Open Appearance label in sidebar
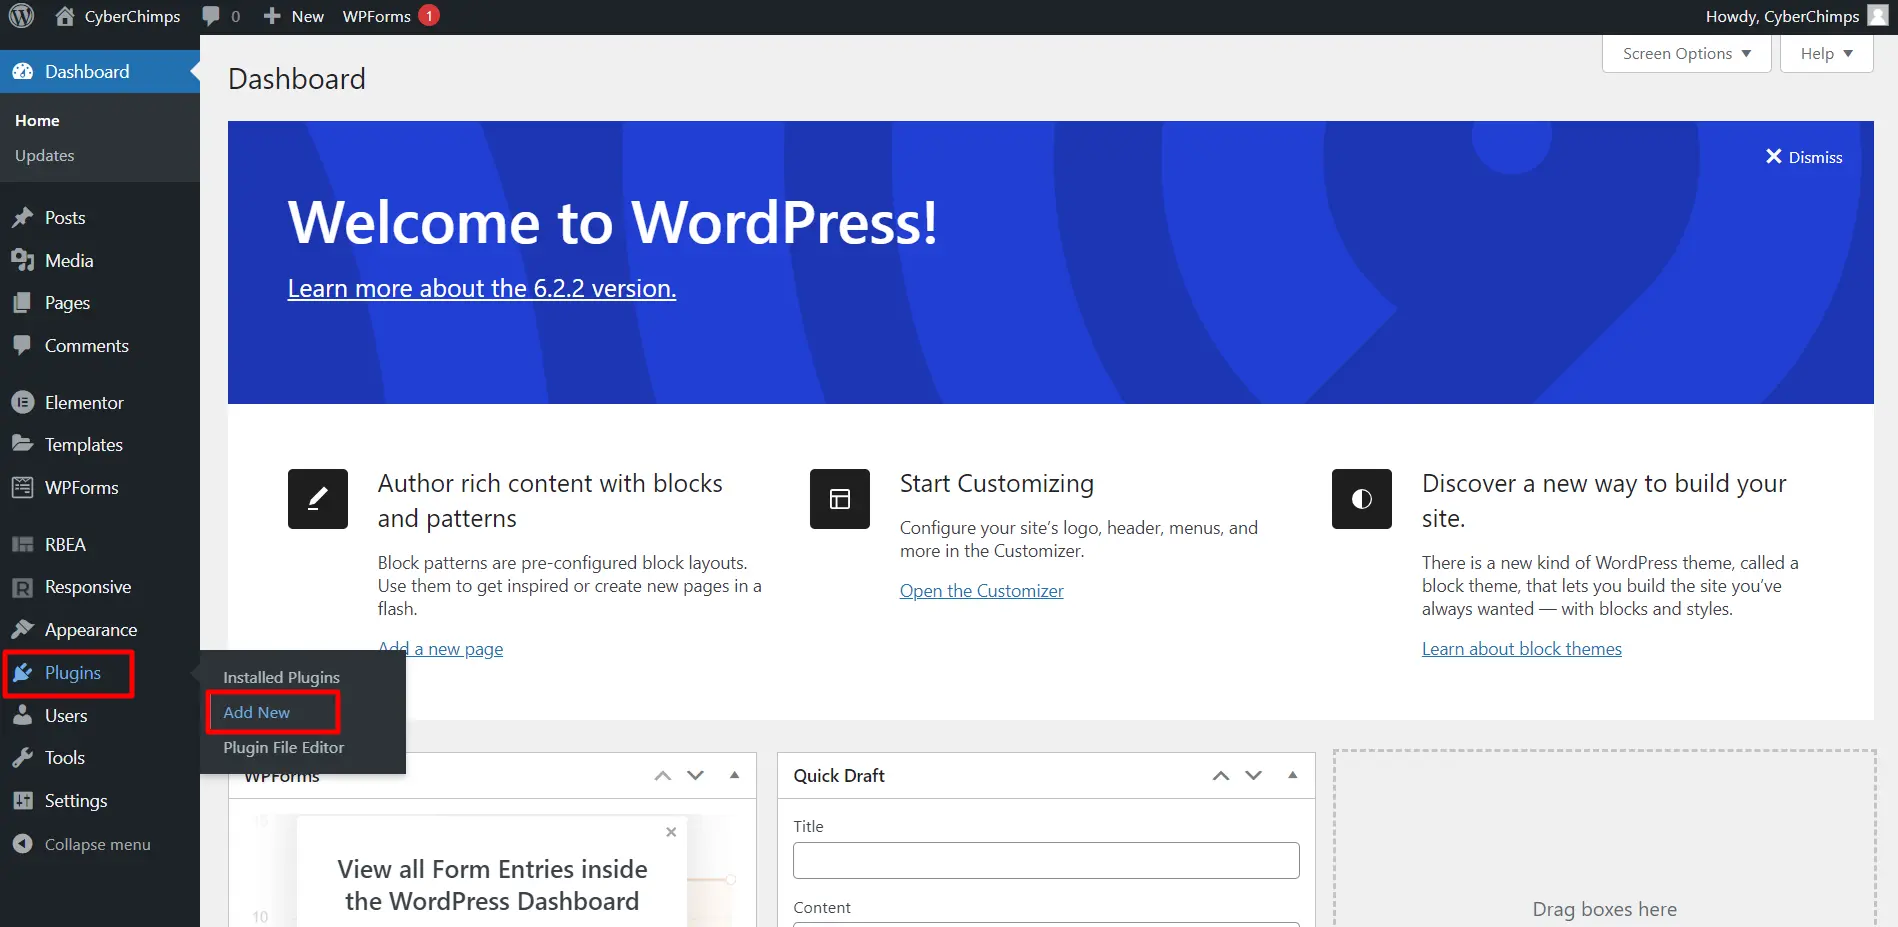 point(91,629)
